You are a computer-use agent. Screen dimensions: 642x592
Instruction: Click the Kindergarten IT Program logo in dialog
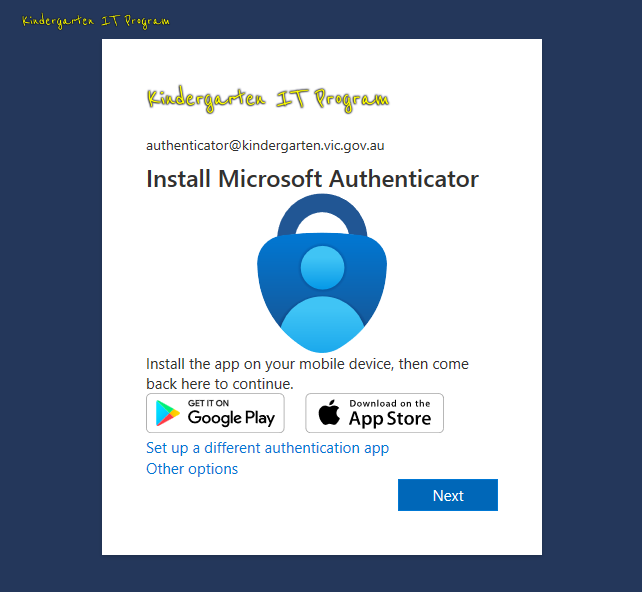(x=268, y=100)
